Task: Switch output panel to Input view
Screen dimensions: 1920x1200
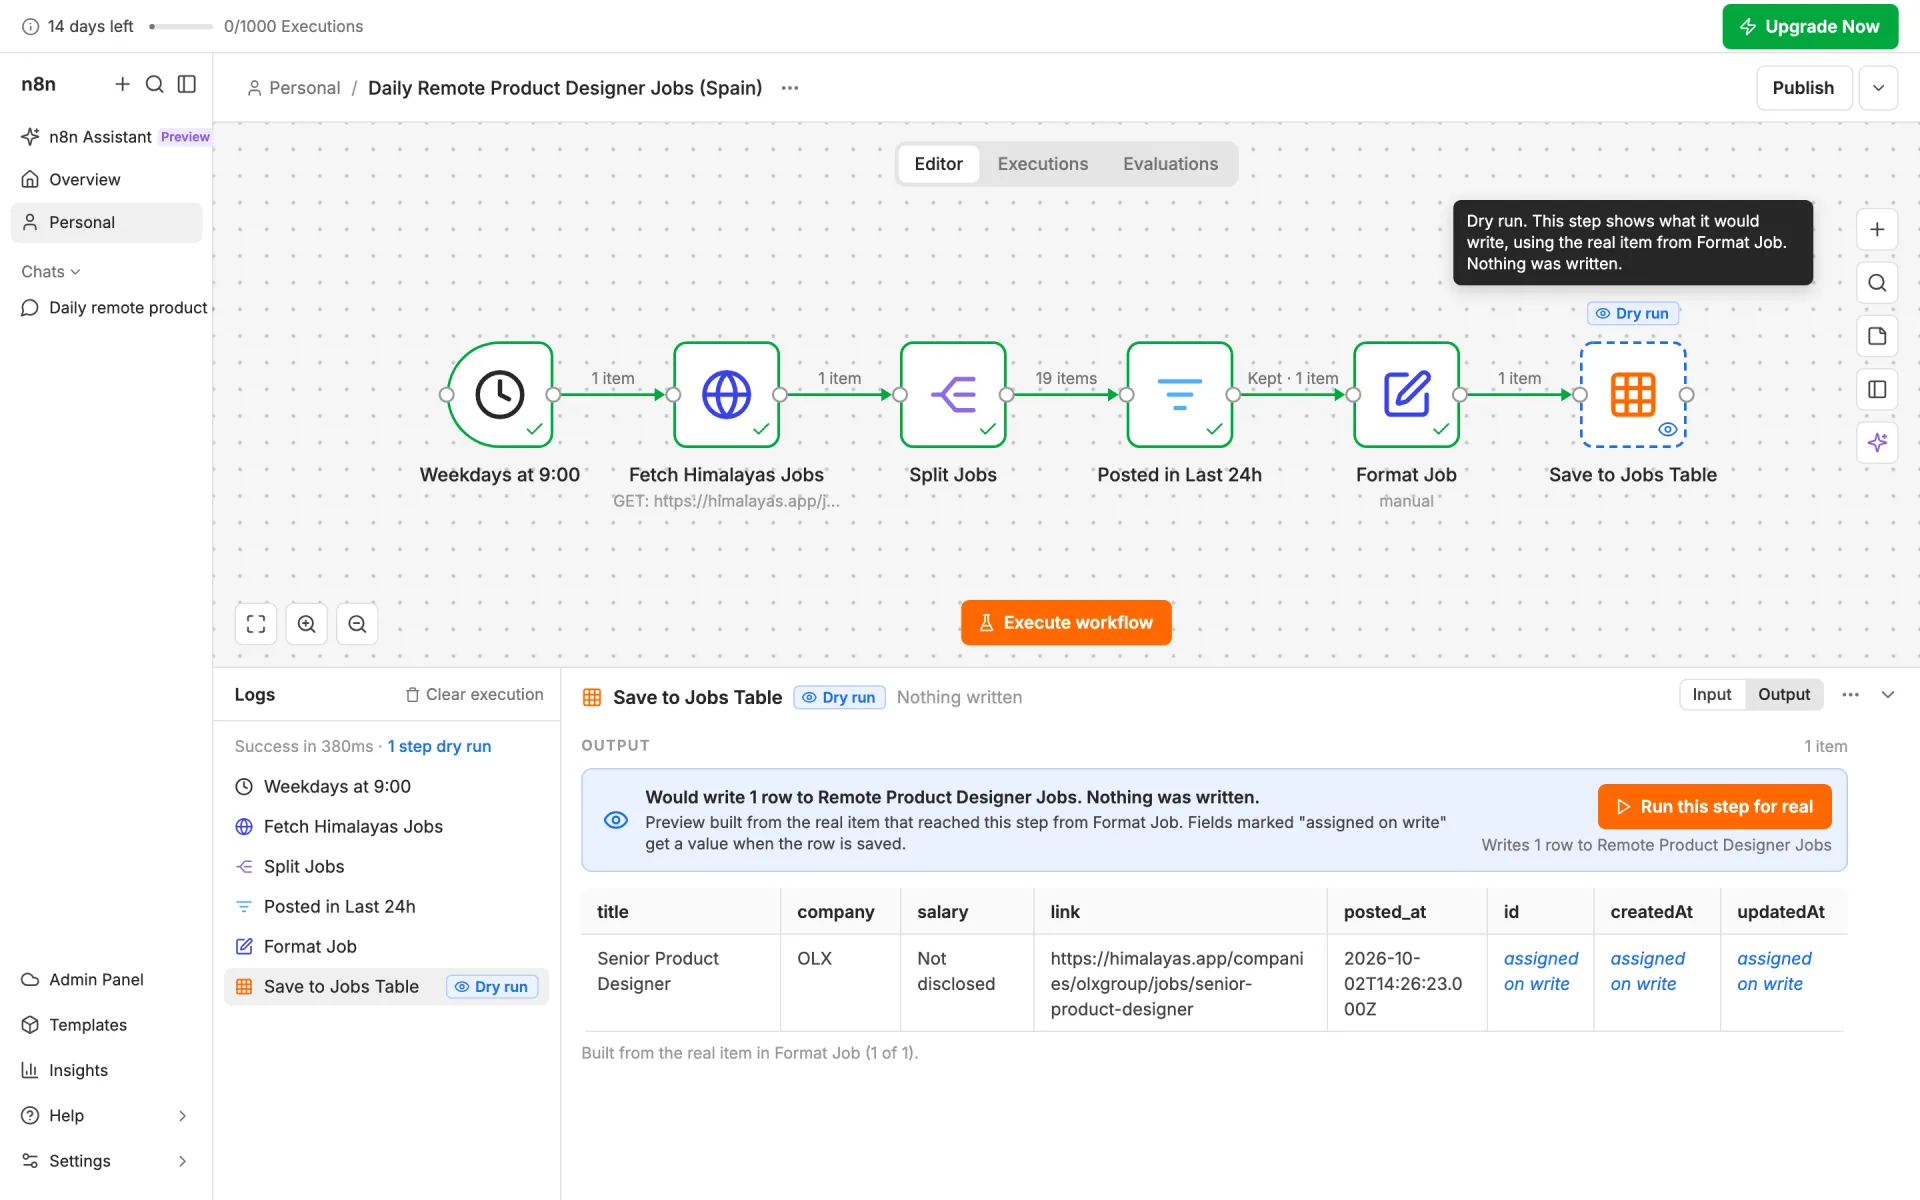Action: pos(1711,694)
